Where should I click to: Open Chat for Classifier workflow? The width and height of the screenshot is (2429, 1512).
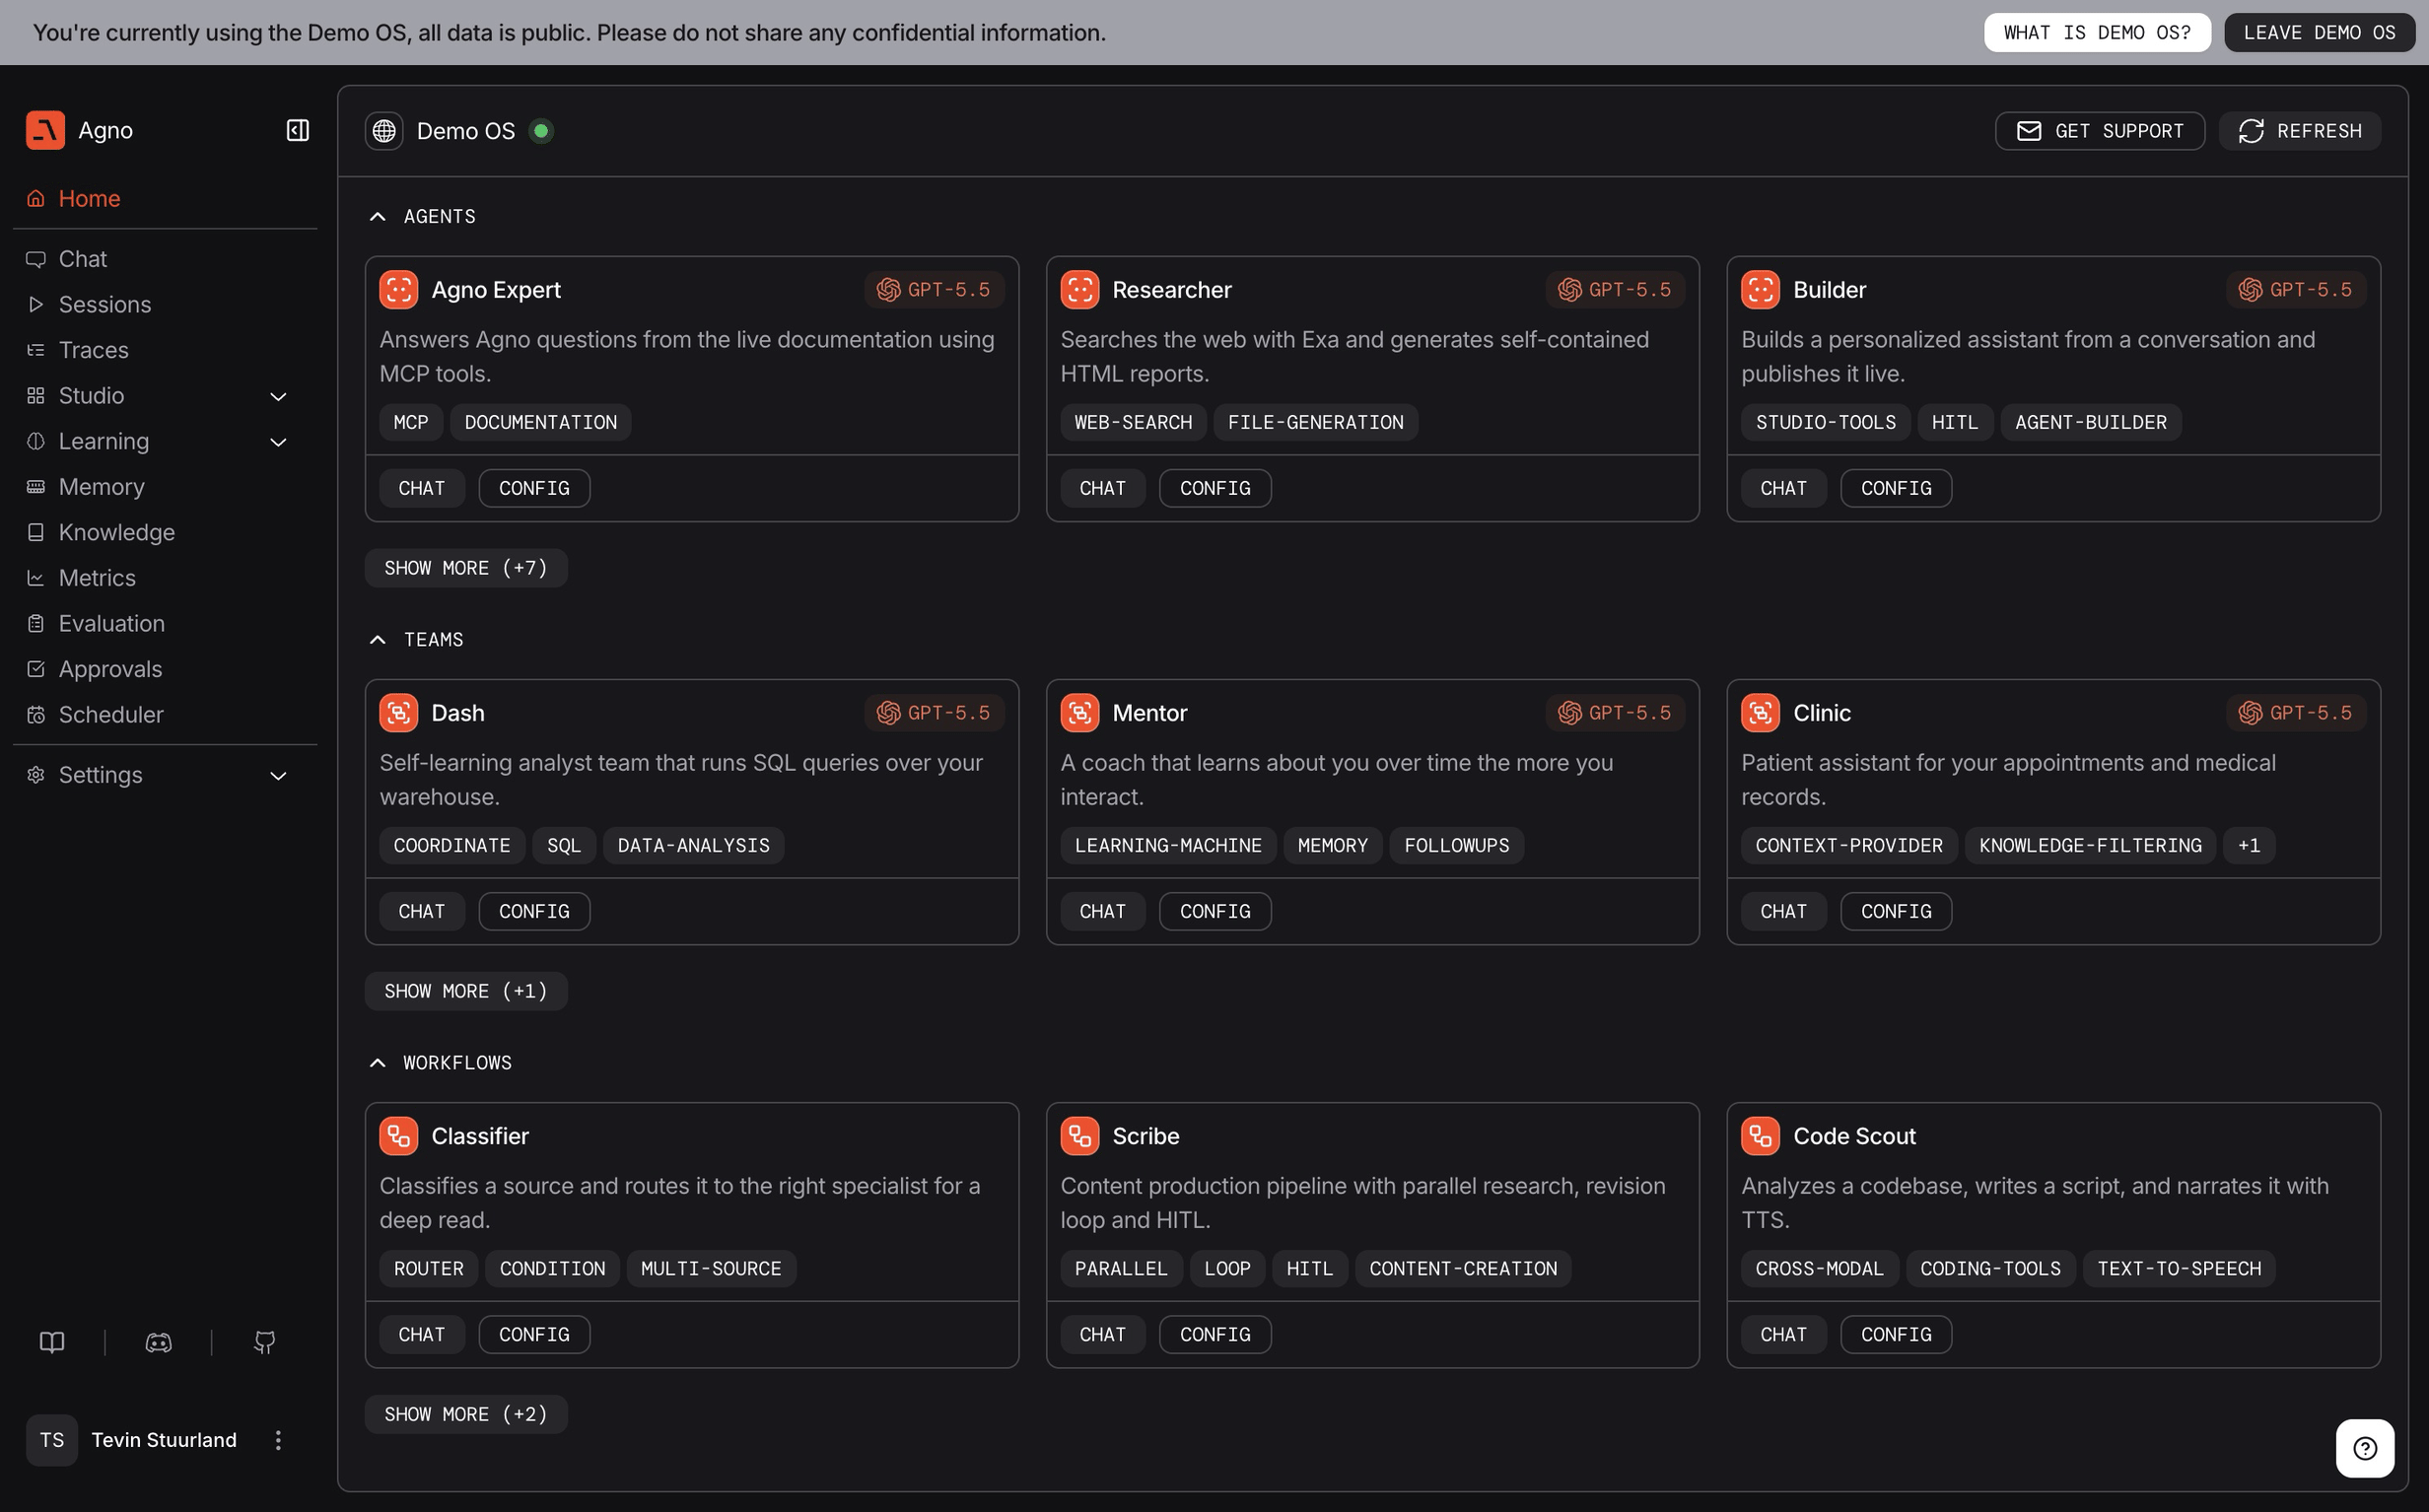pos(422,1334)
